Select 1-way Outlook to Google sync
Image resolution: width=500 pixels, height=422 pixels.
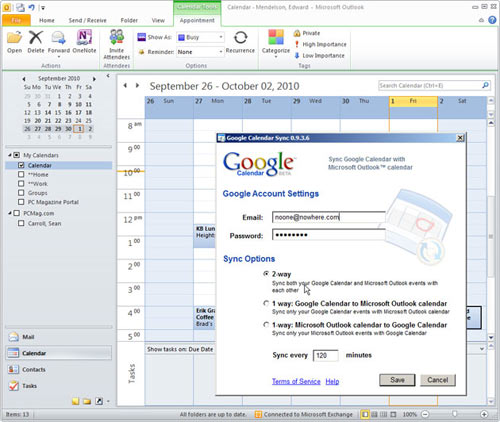[x=266, y=324]
